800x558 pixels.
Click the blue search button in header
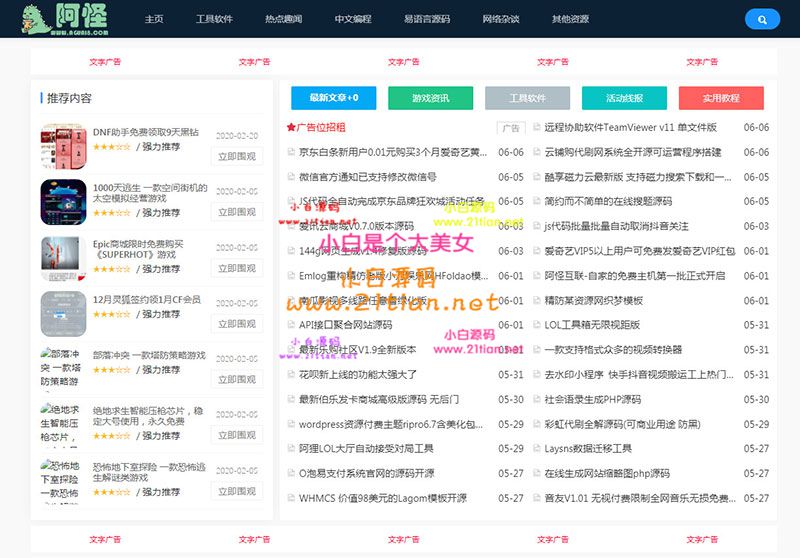[762, 19]
